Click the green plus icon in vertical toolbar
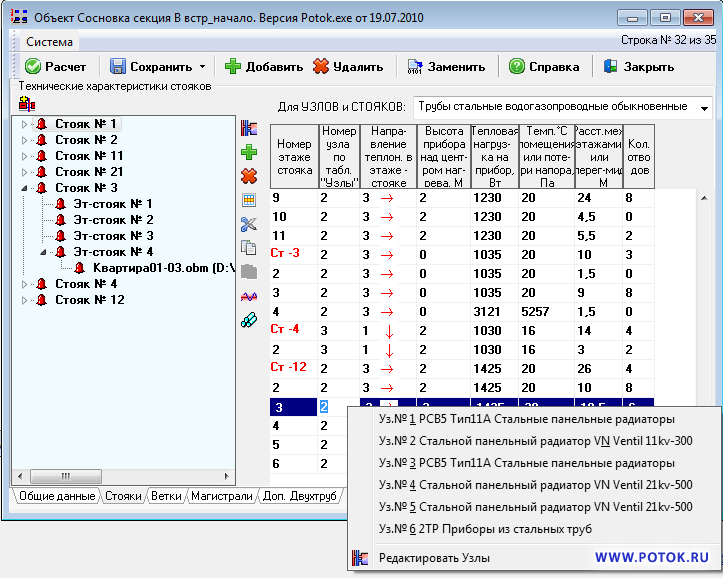723x578 pixels. 249,152
